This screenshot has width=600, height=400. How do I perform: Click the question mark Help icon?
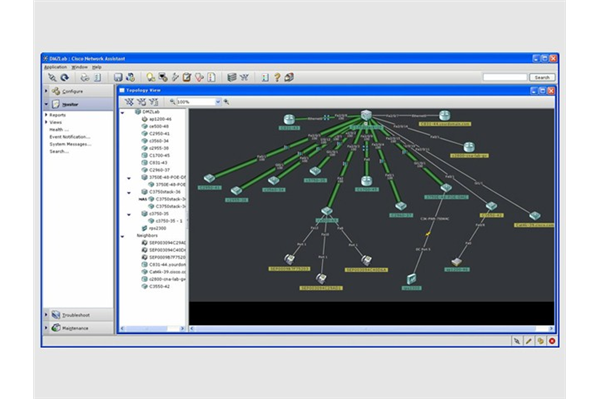277,78
